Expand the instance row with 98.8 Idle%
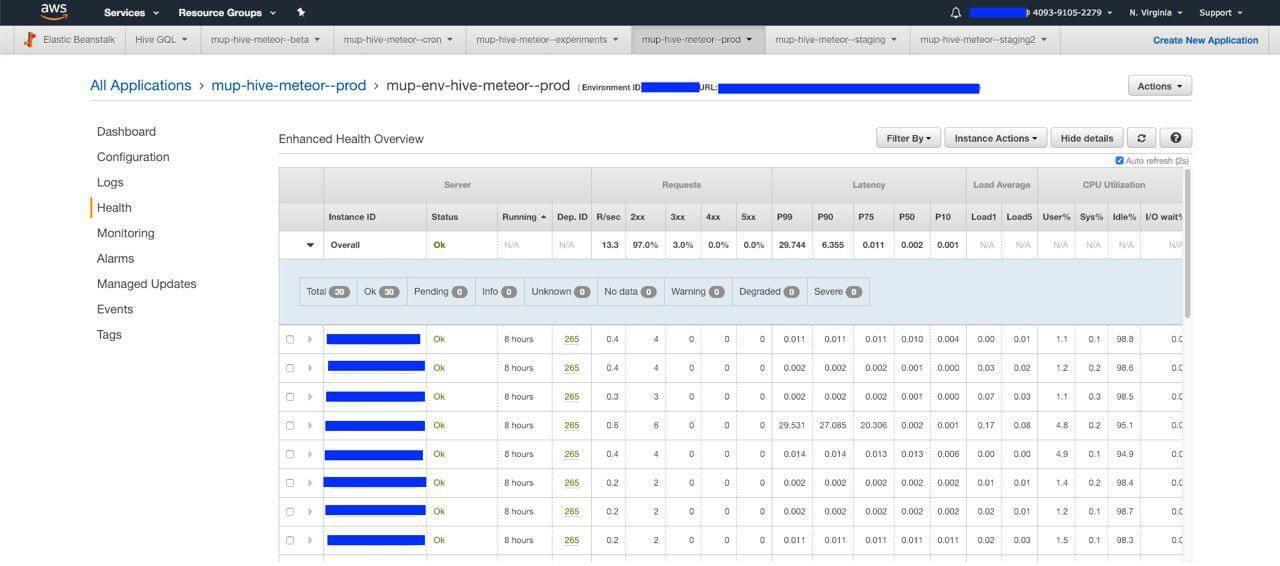 [x=310, y=339]
